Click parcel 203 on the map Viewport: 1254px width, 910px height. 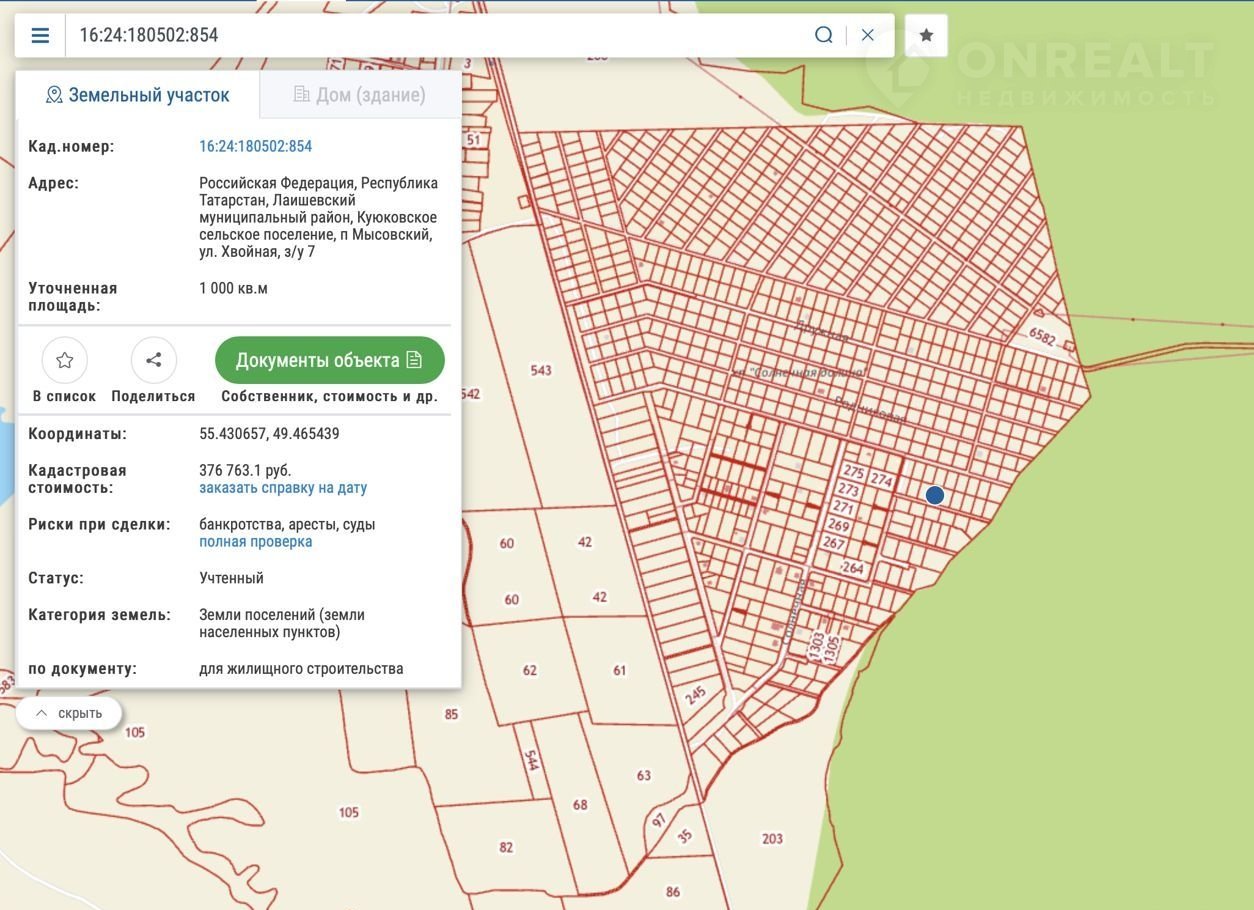tap(772, 839)
